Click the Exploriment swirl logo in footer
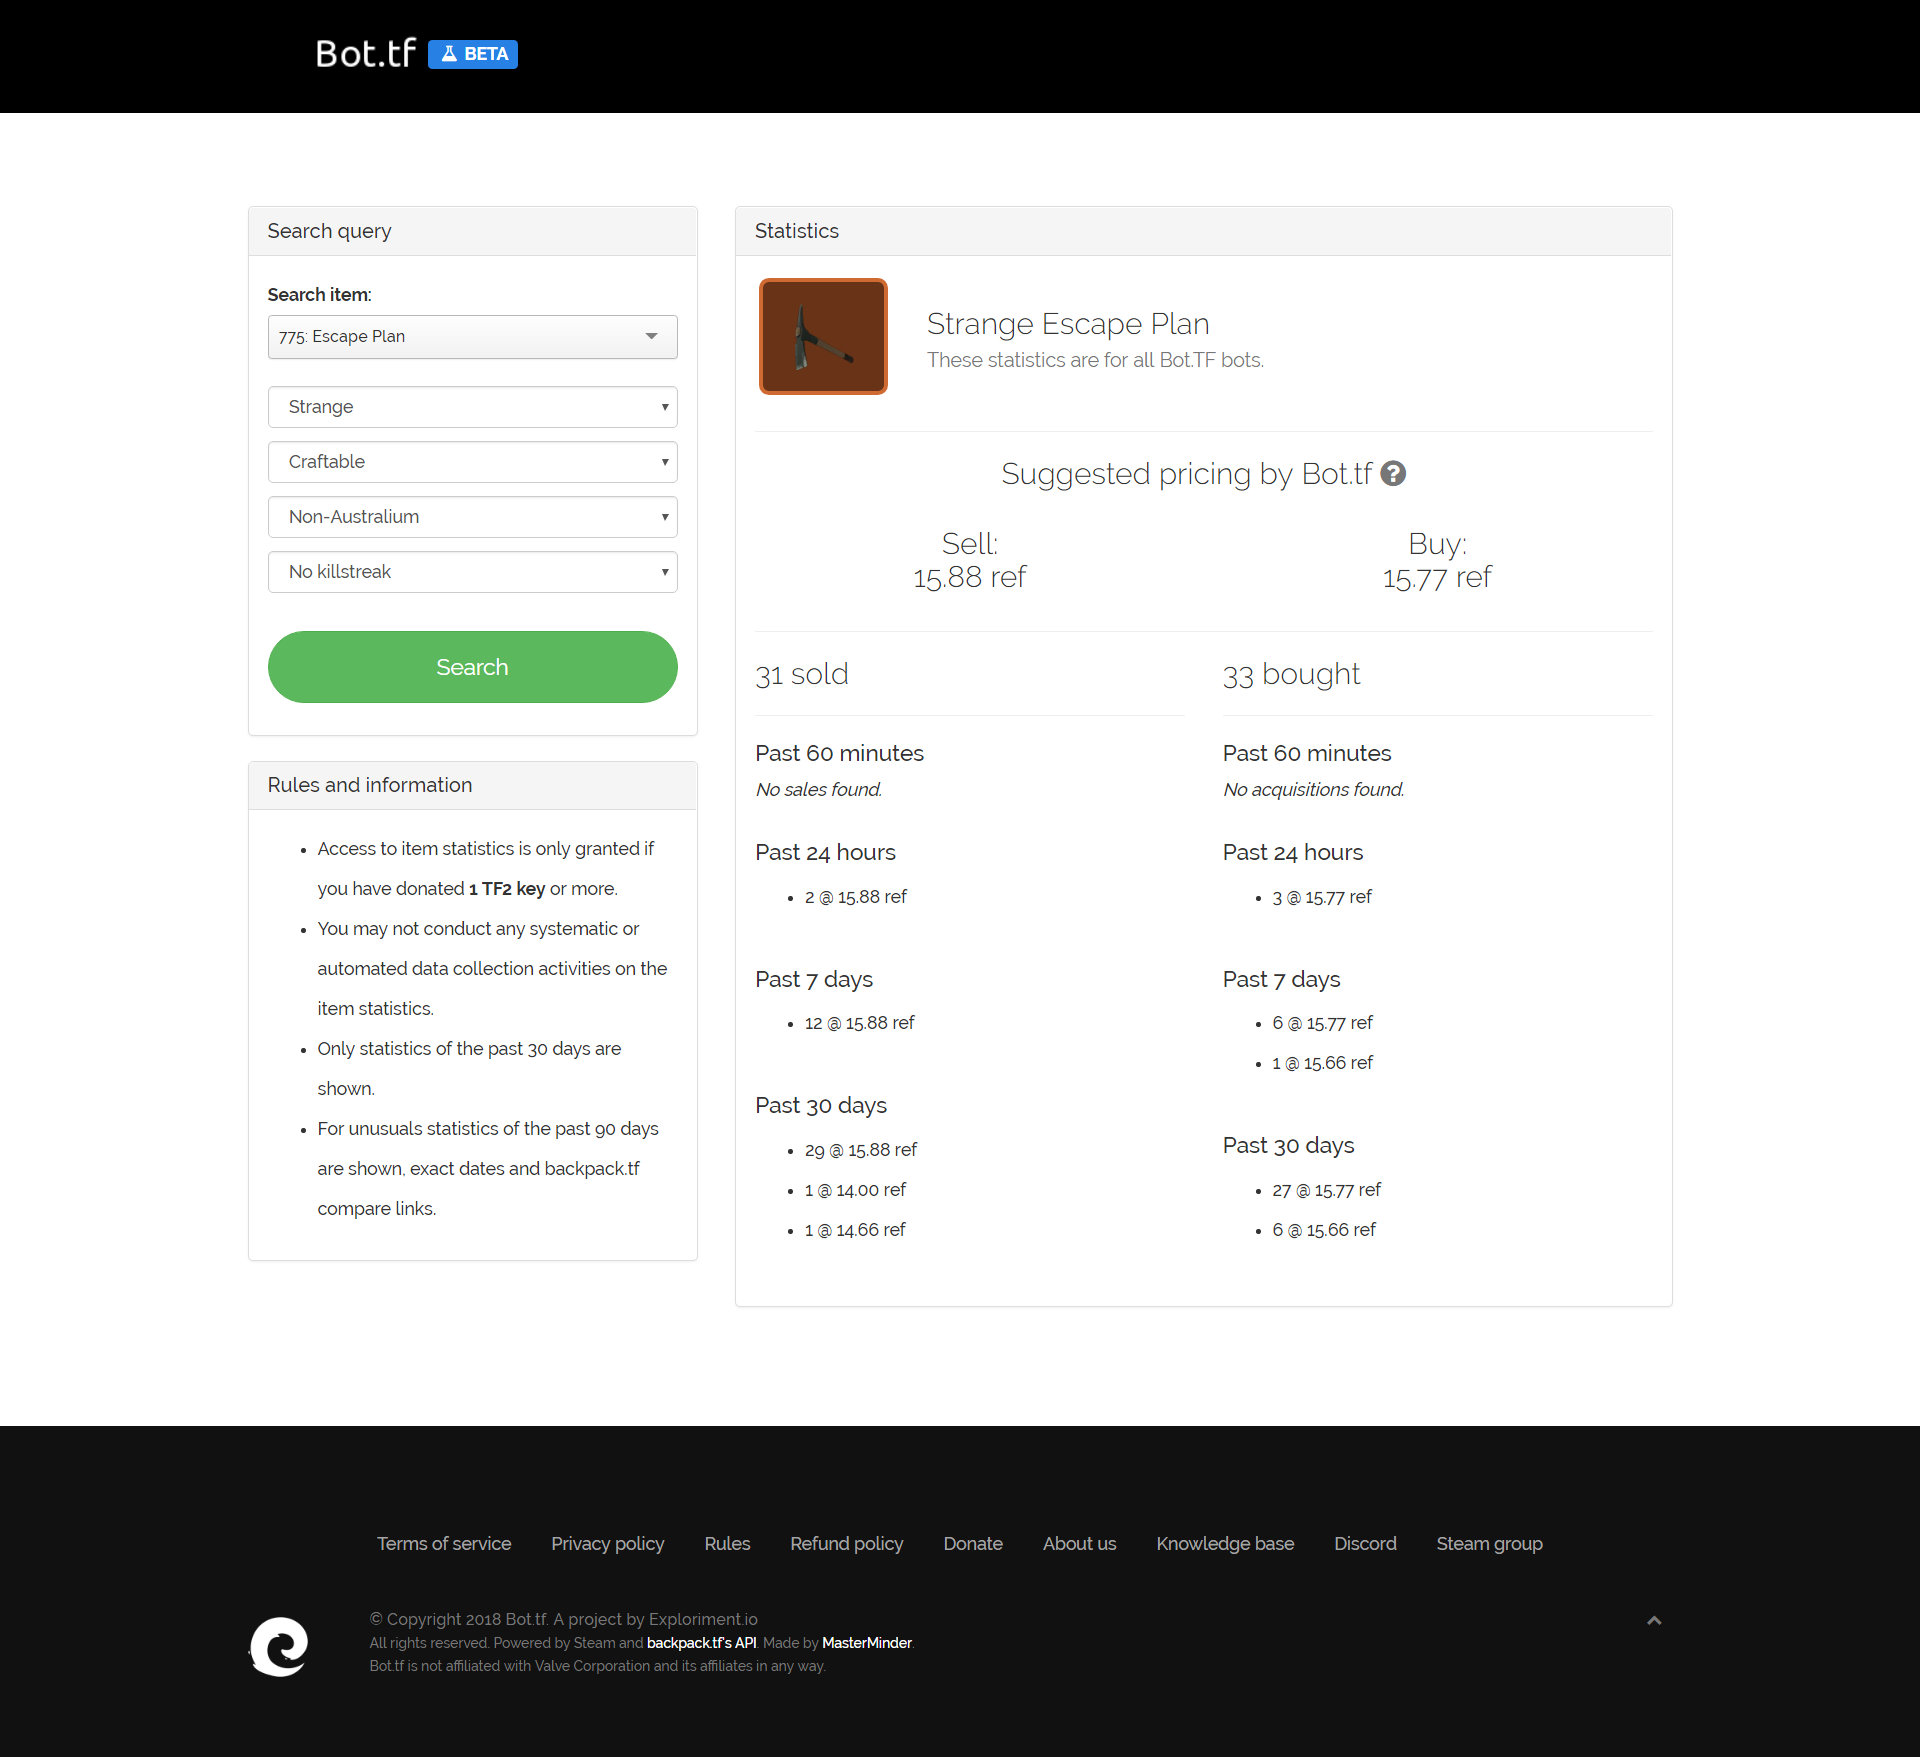 pos(279,1647)
